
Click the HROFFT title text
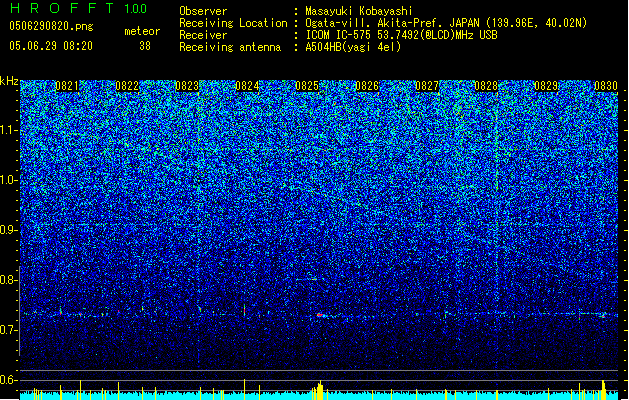[62, 8]
